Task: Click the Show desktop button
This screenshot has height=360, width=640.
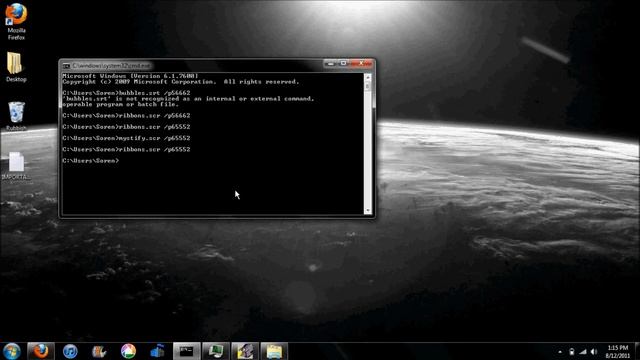Action: [637, 351]
